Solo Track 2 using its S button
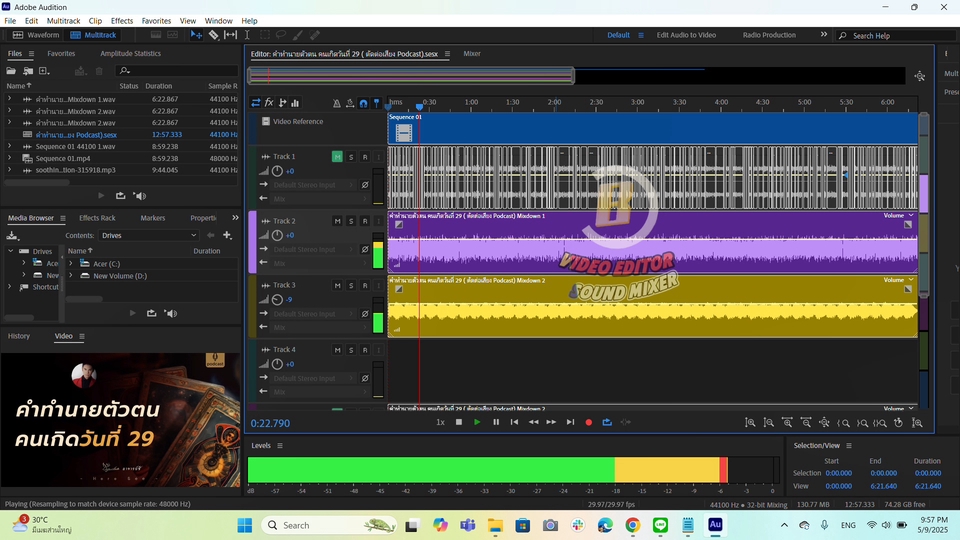The width and height of the screenshot is (960, 540). [x=351, y=221]
